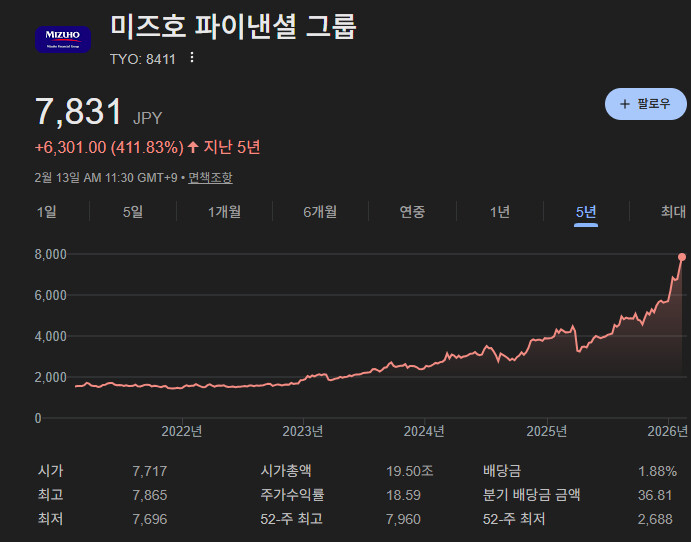Viewport: 691px width, 542px height.
Task: Switch to the 연중 range tab
Action: click(x=412, y=212)
